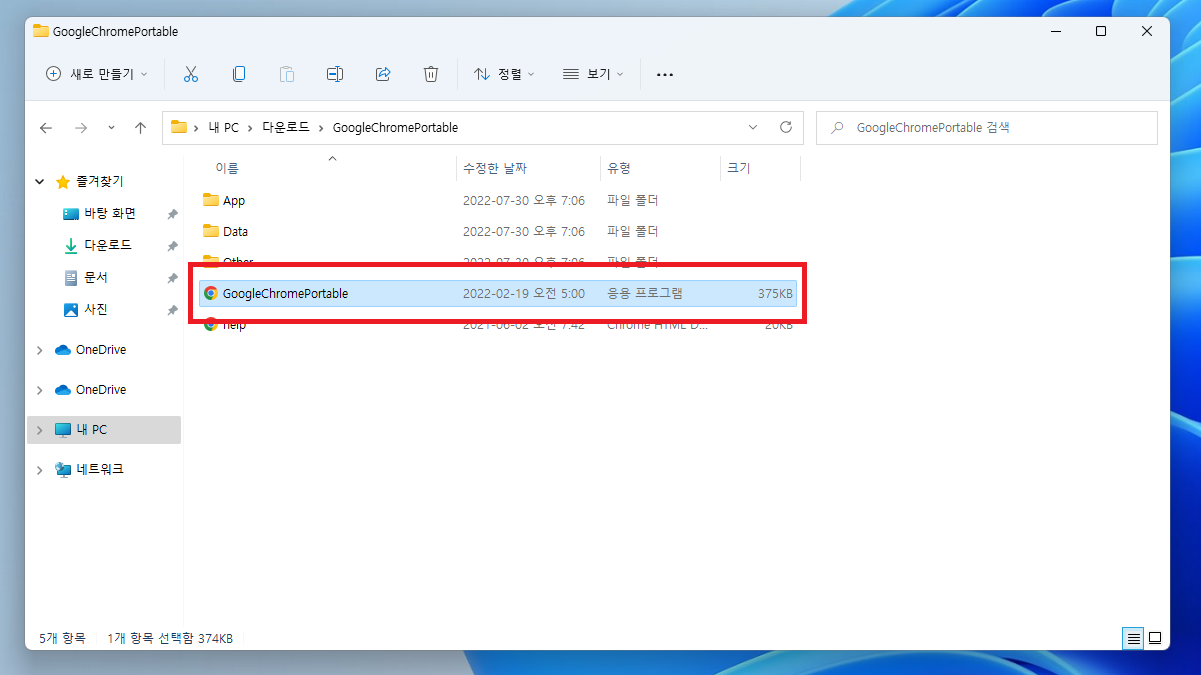Click the Data folder icon
Image resolution: width=1201 pixels, height=675 pixels.
[210, 231]
